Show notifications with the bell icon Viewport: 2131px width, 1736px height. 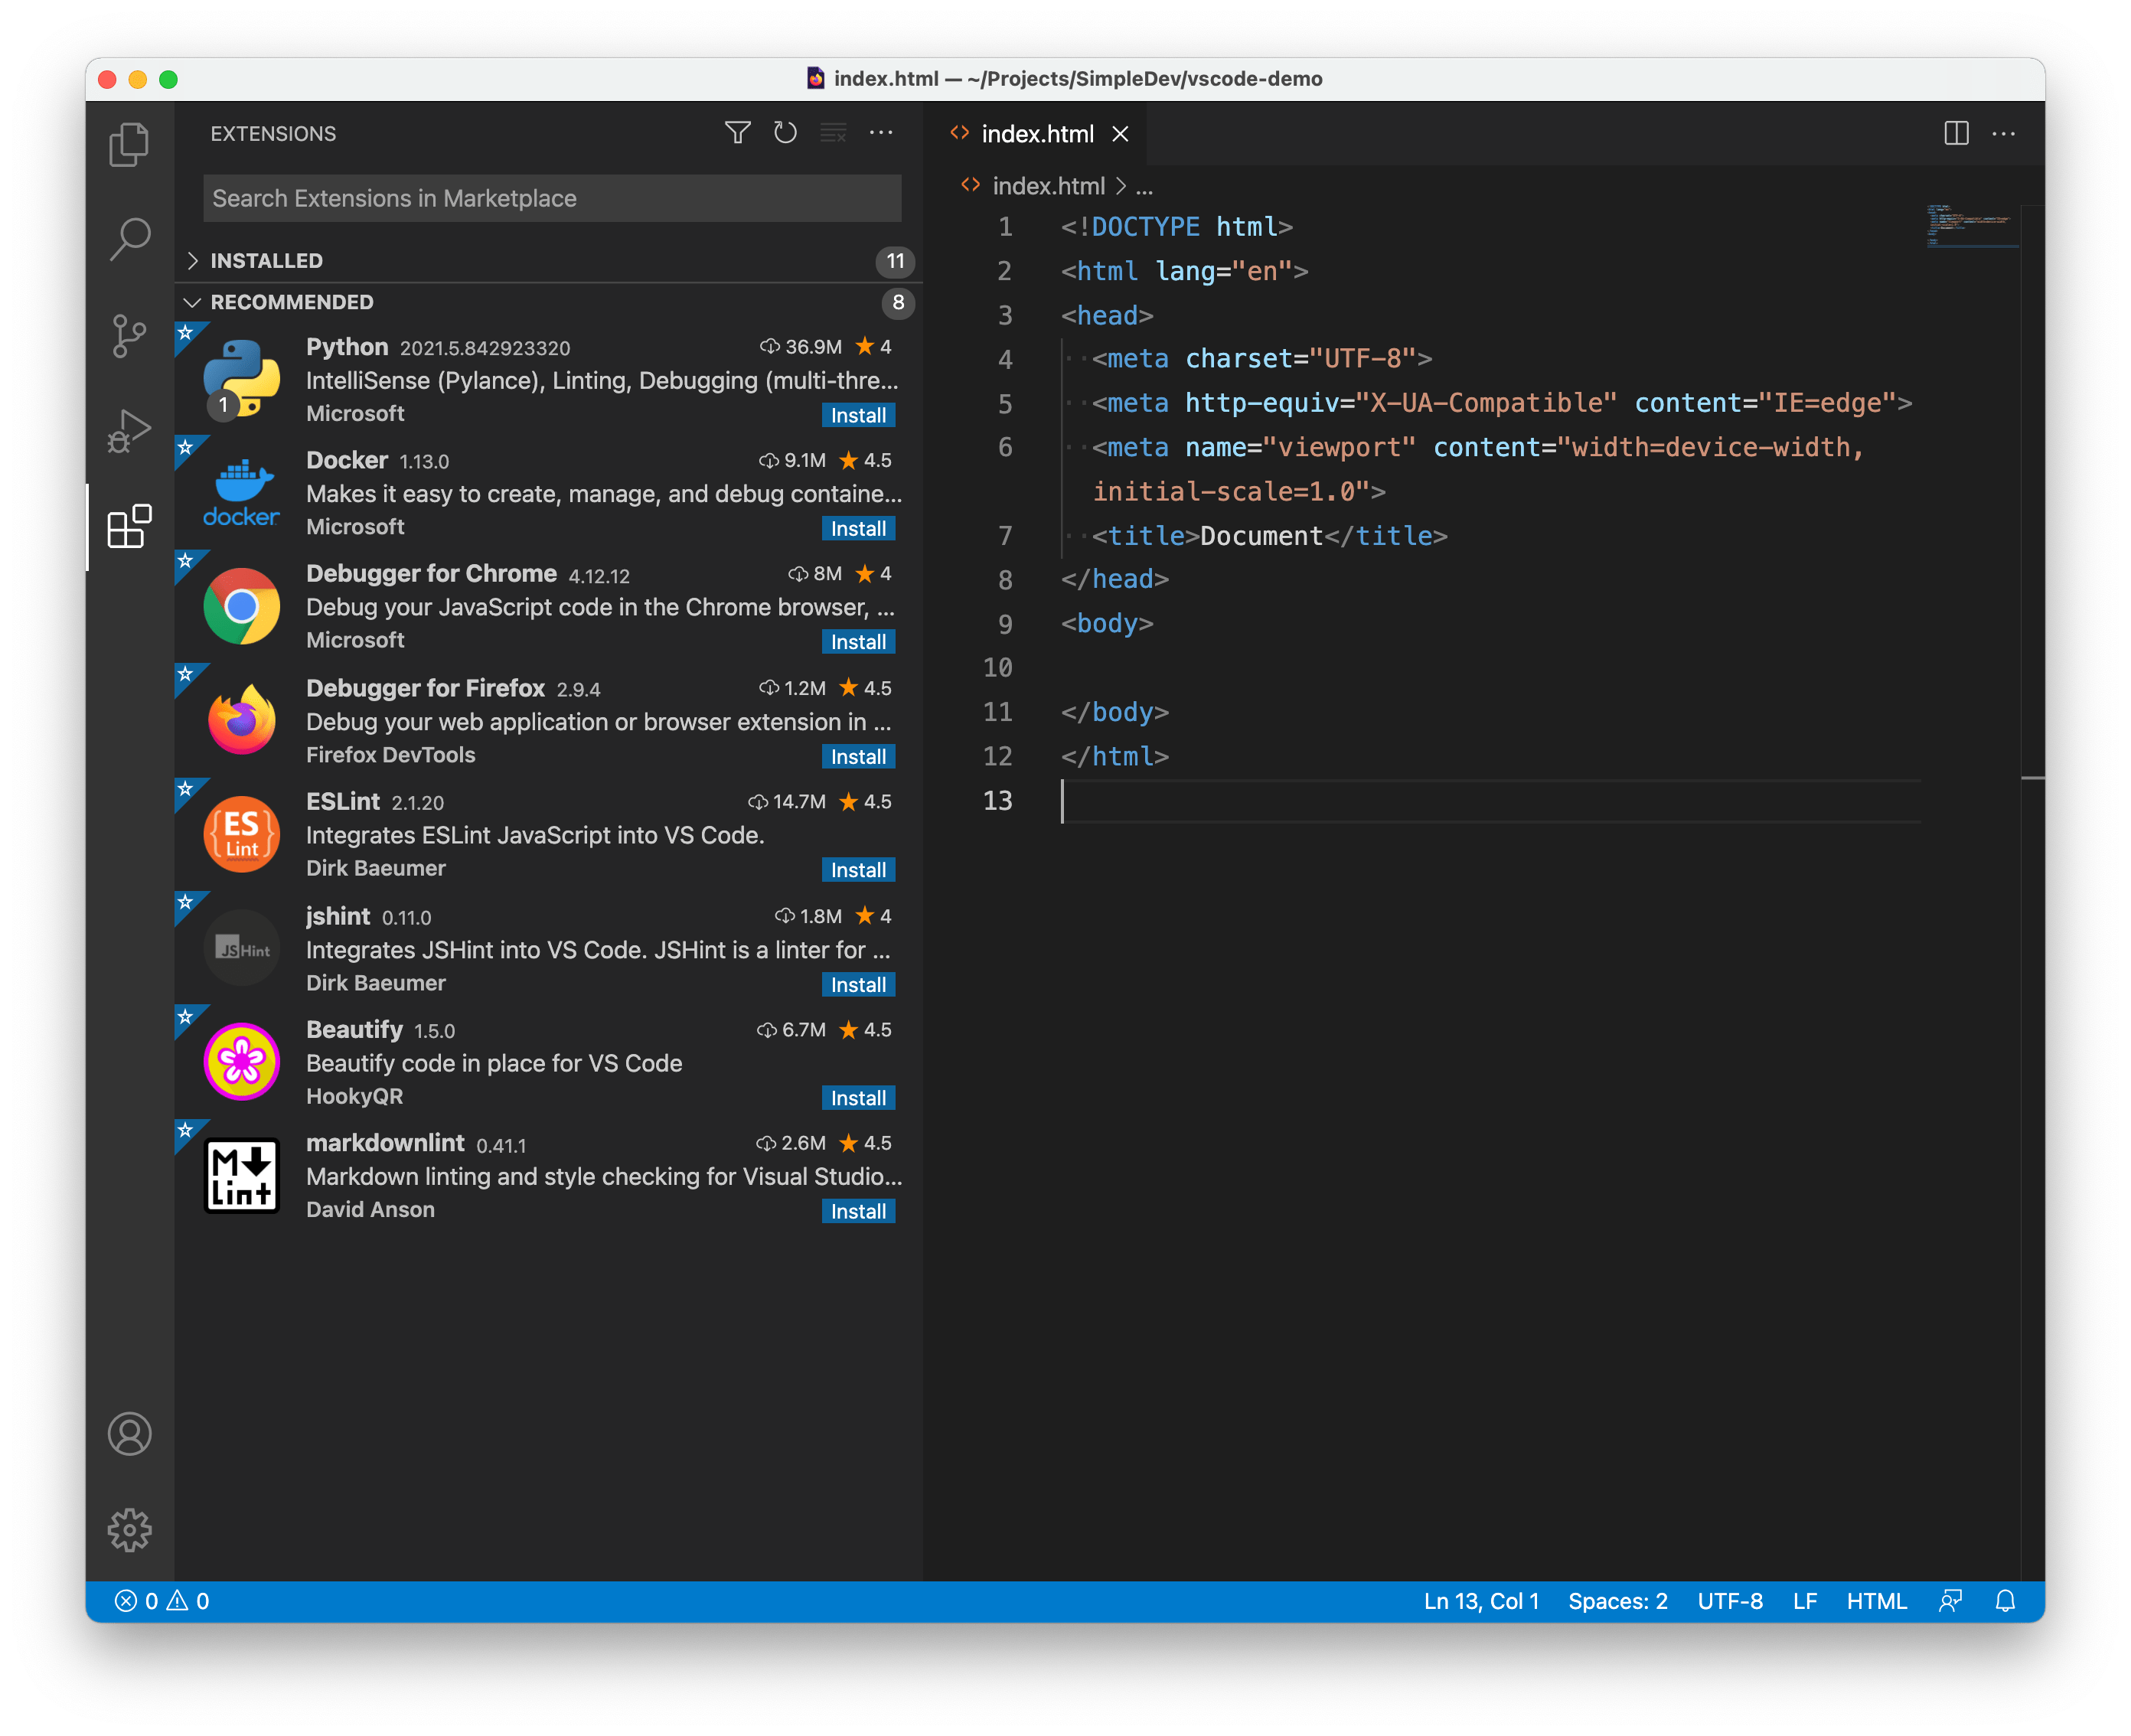(2005, 1601)
